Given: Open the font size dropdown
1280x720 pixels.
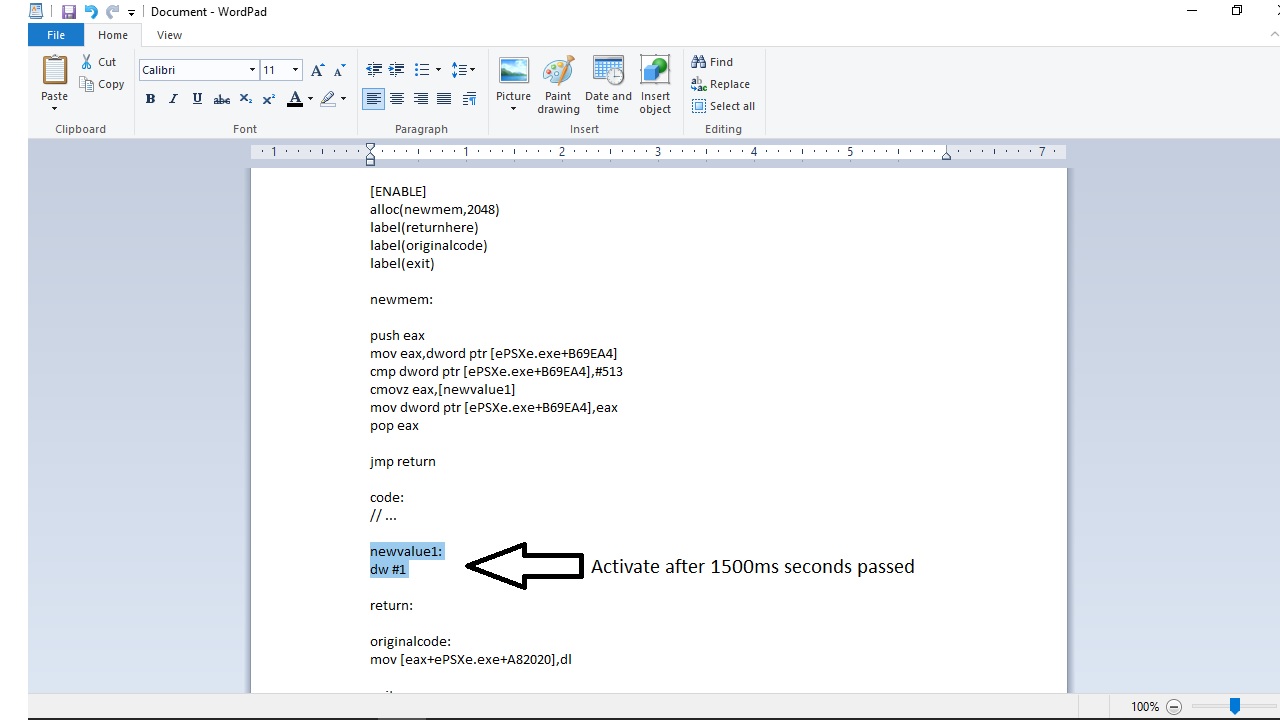Looking at the screenshot, I should [295, 70].
